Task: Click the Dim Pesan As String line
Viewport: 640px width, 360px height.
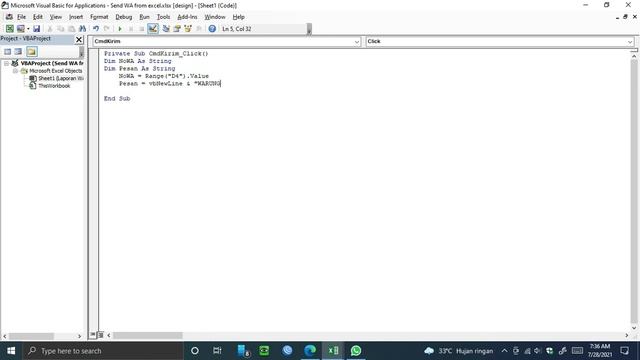Action: tap(140, 69)
